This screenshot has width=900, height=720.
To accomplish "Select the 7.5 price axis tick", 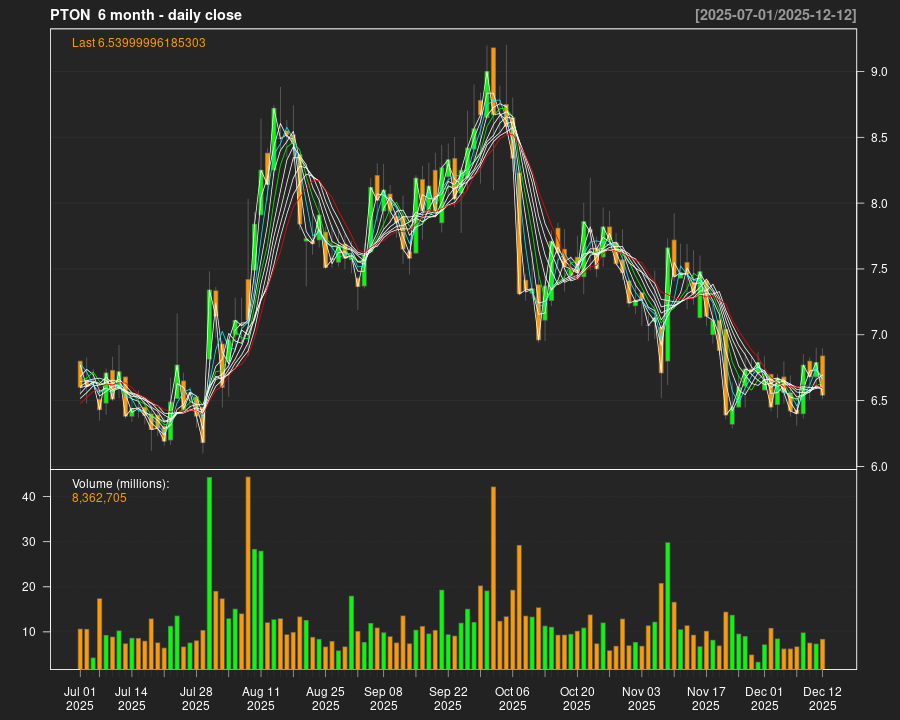I will coord(875,269).
